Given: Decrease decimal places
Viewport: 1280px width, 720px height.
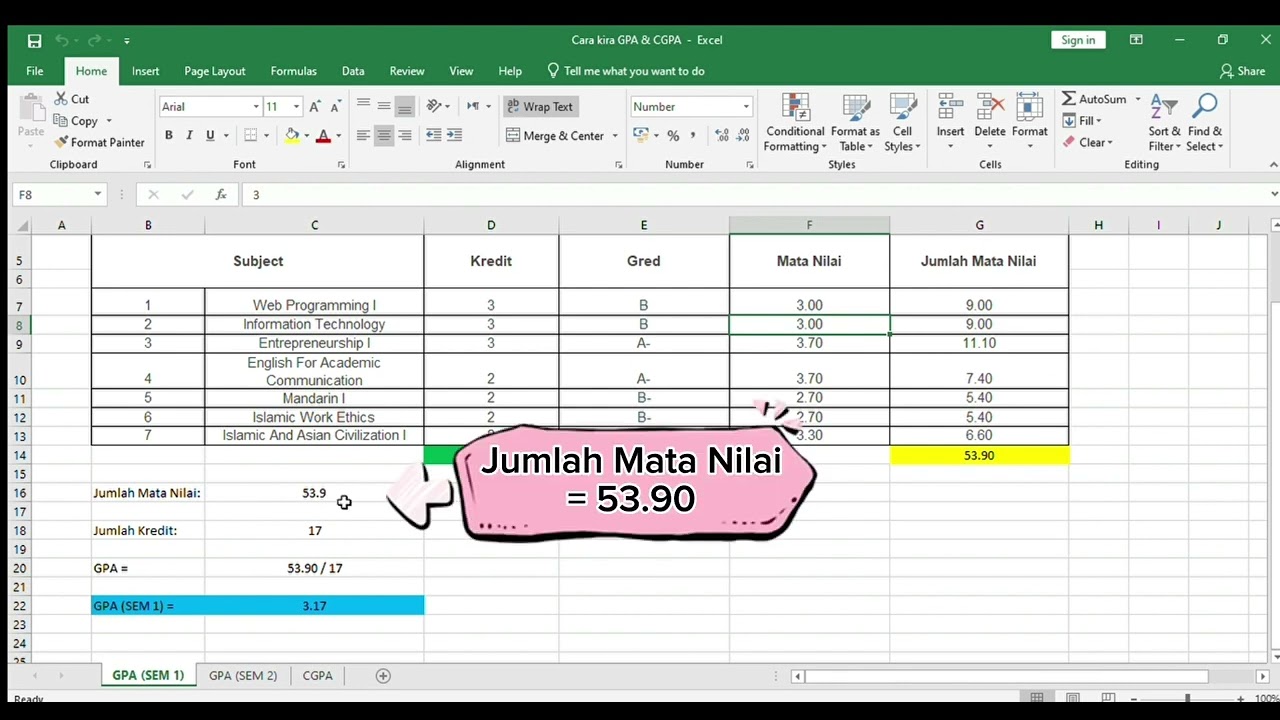Looking at the screenshot, I should [x=743, y=135].
